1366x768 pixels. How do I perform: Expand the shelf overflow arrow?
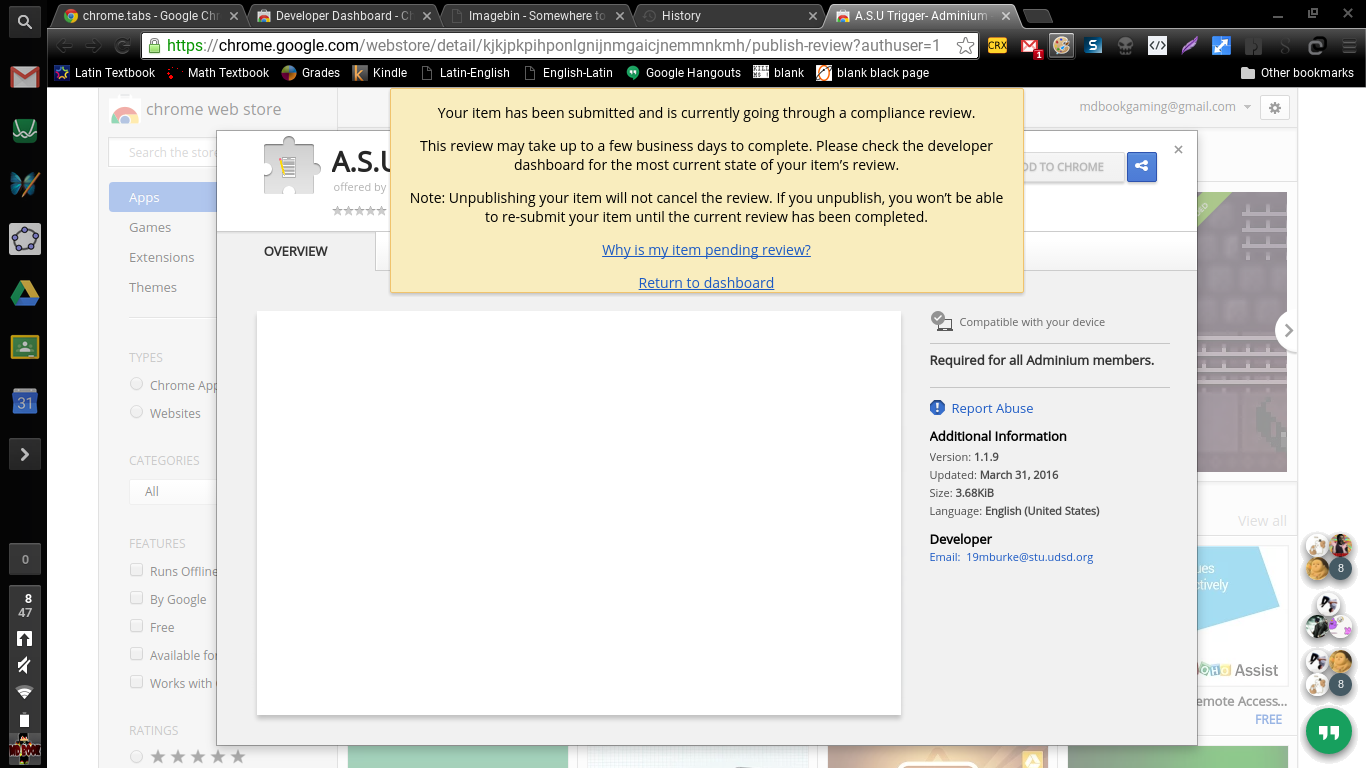coord(24,455)
